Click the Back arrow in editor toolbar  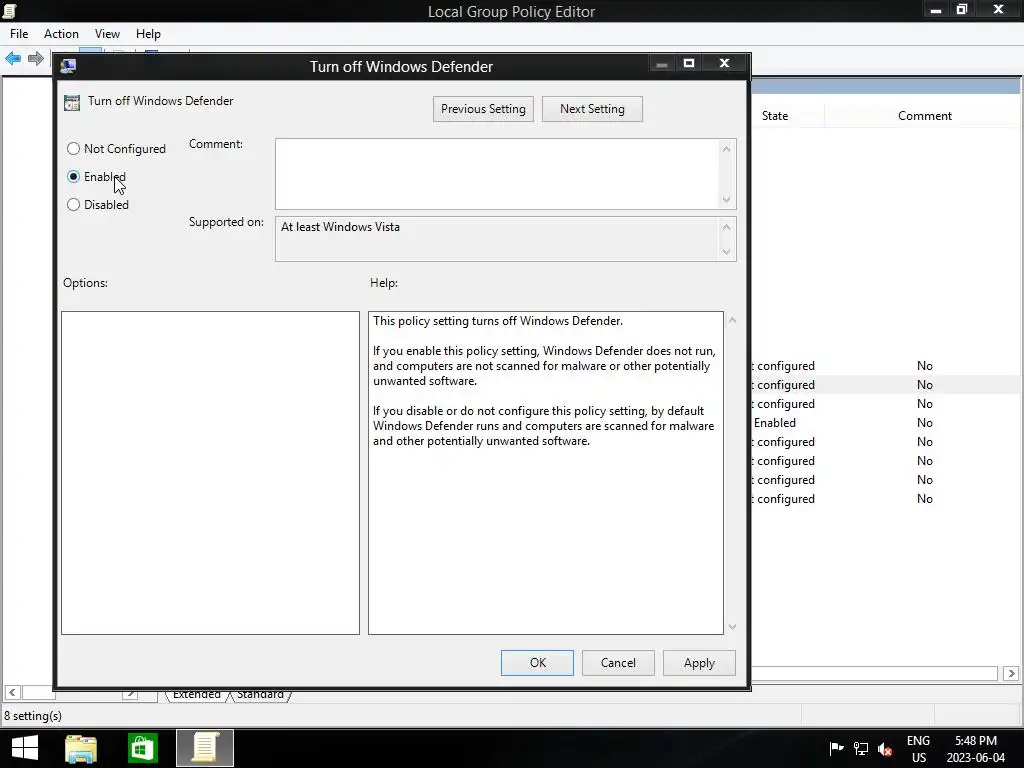[x=12, y=59]
